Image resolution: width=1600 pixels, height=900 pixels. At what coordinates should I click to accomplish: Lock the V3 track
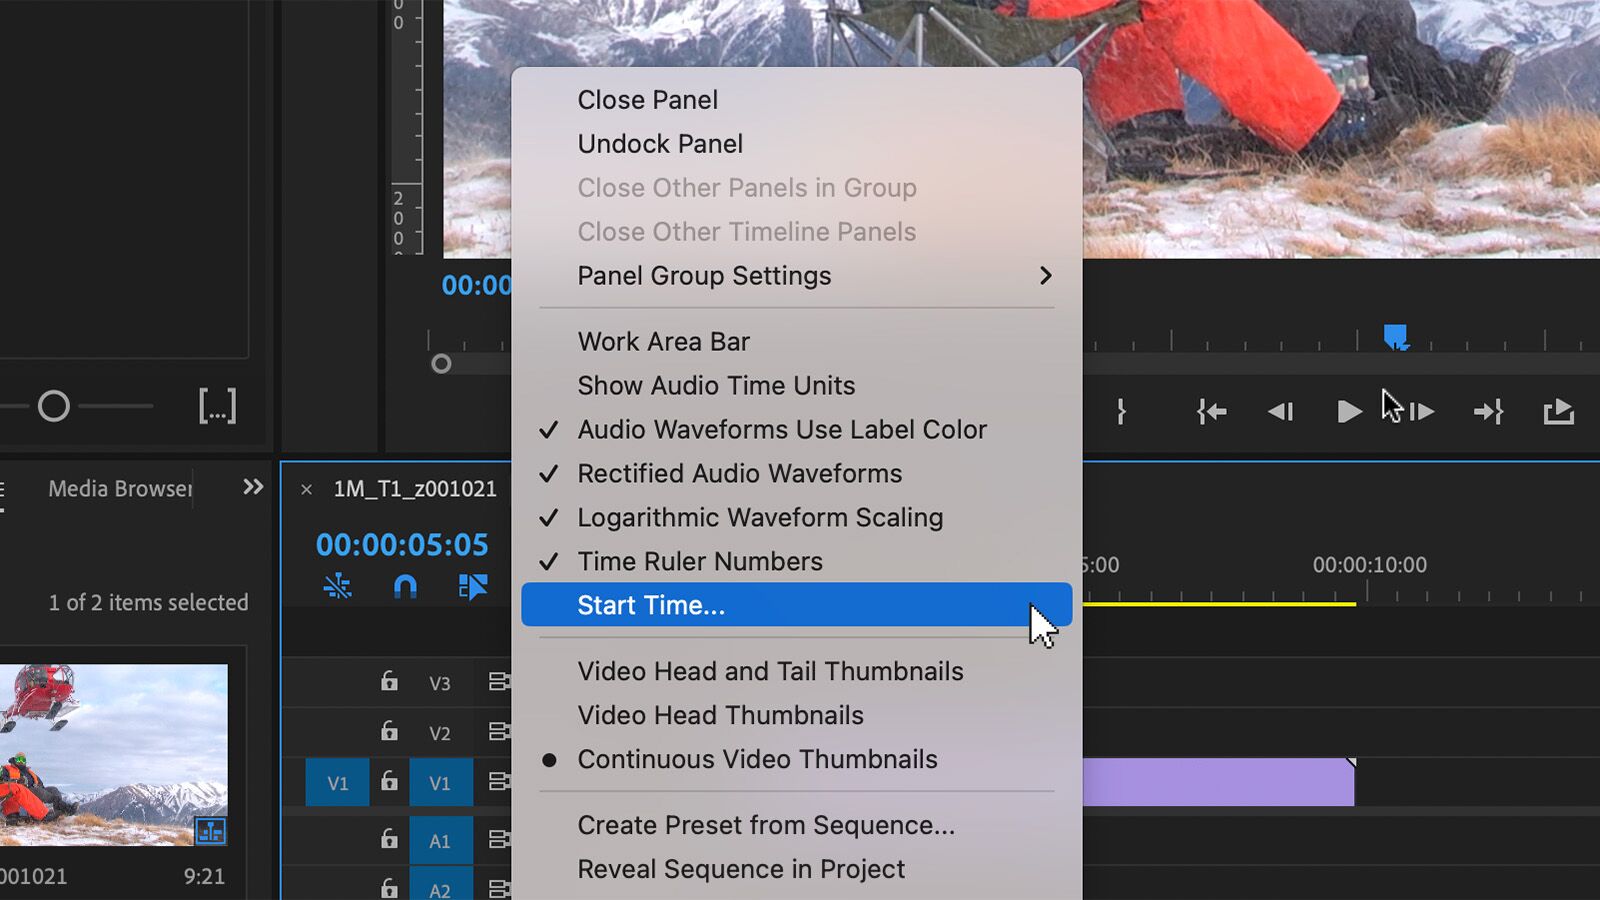tap(389, 683)
